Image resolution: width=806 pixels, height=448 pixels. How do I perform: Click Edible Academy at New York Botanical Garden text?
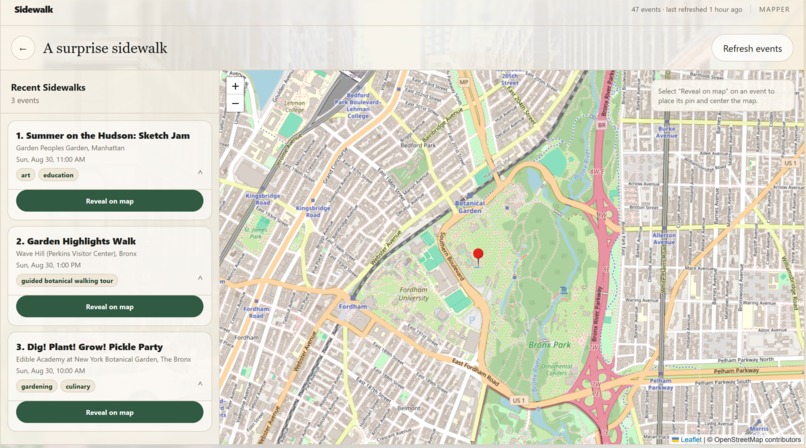pyautogui.click(x=103, y=360)
